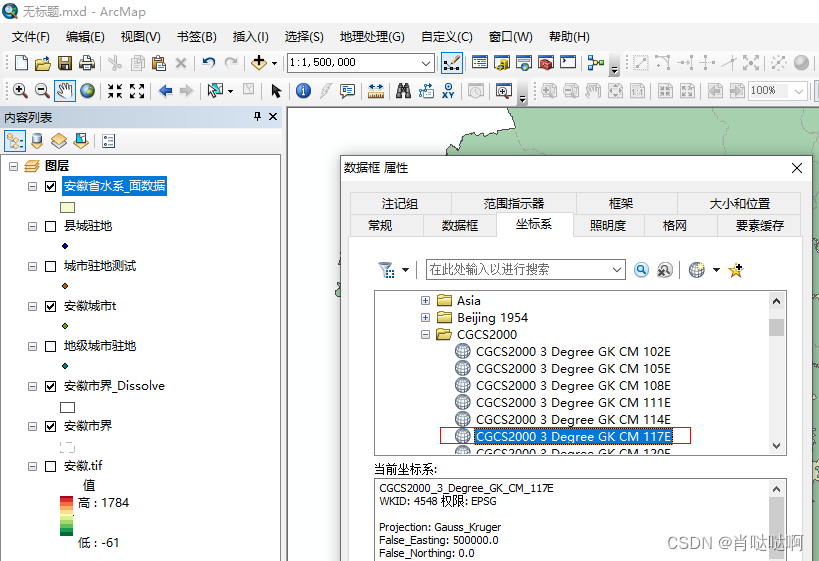Click the Paste clipboard icon
The height and width of the screenshot is (561, 819).
tap(159, 63)
